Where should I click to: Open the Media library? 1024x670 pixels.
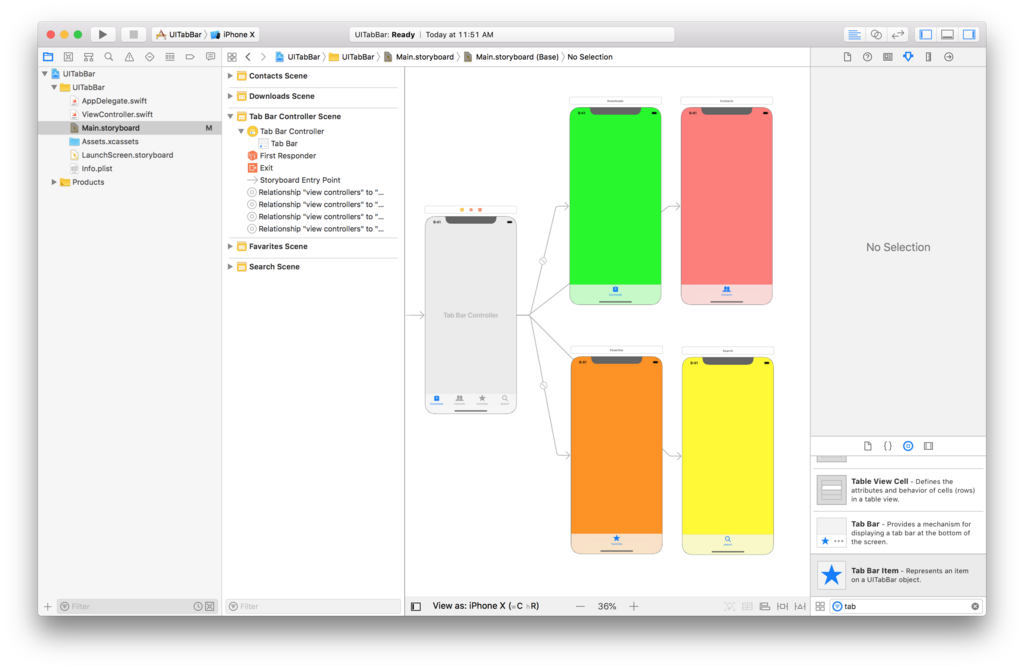(x=928, y=446)
